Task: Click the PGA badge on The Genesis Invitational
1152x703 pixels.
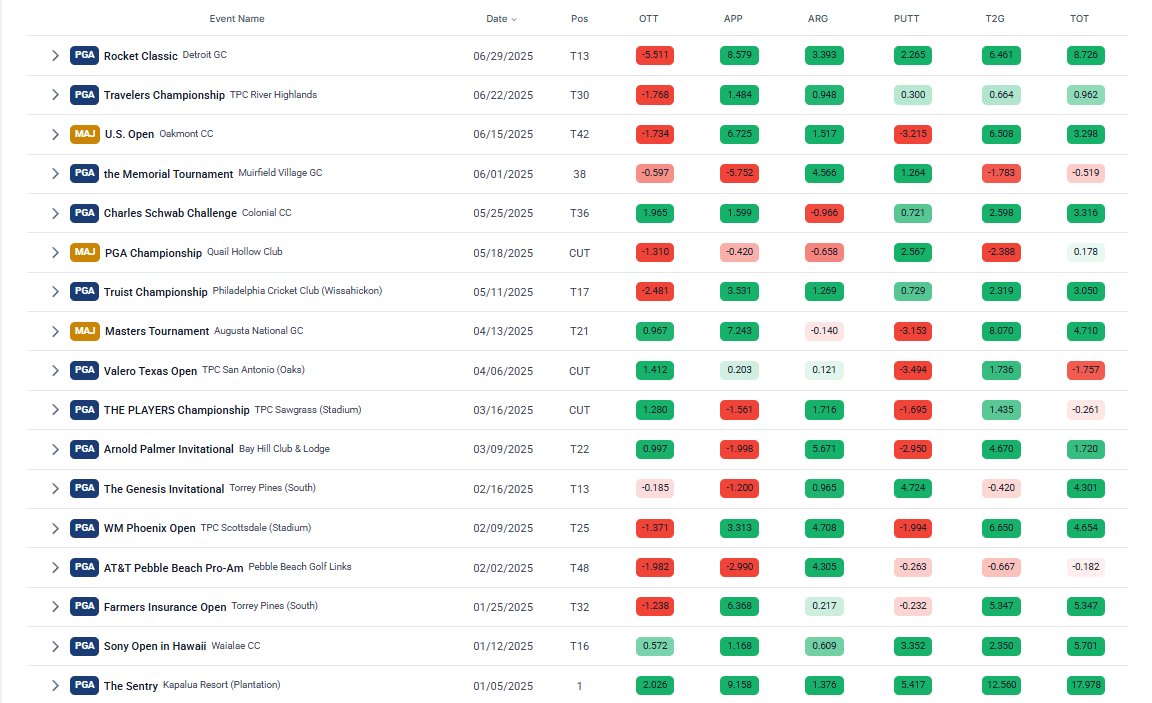Action: pos(84,488)
